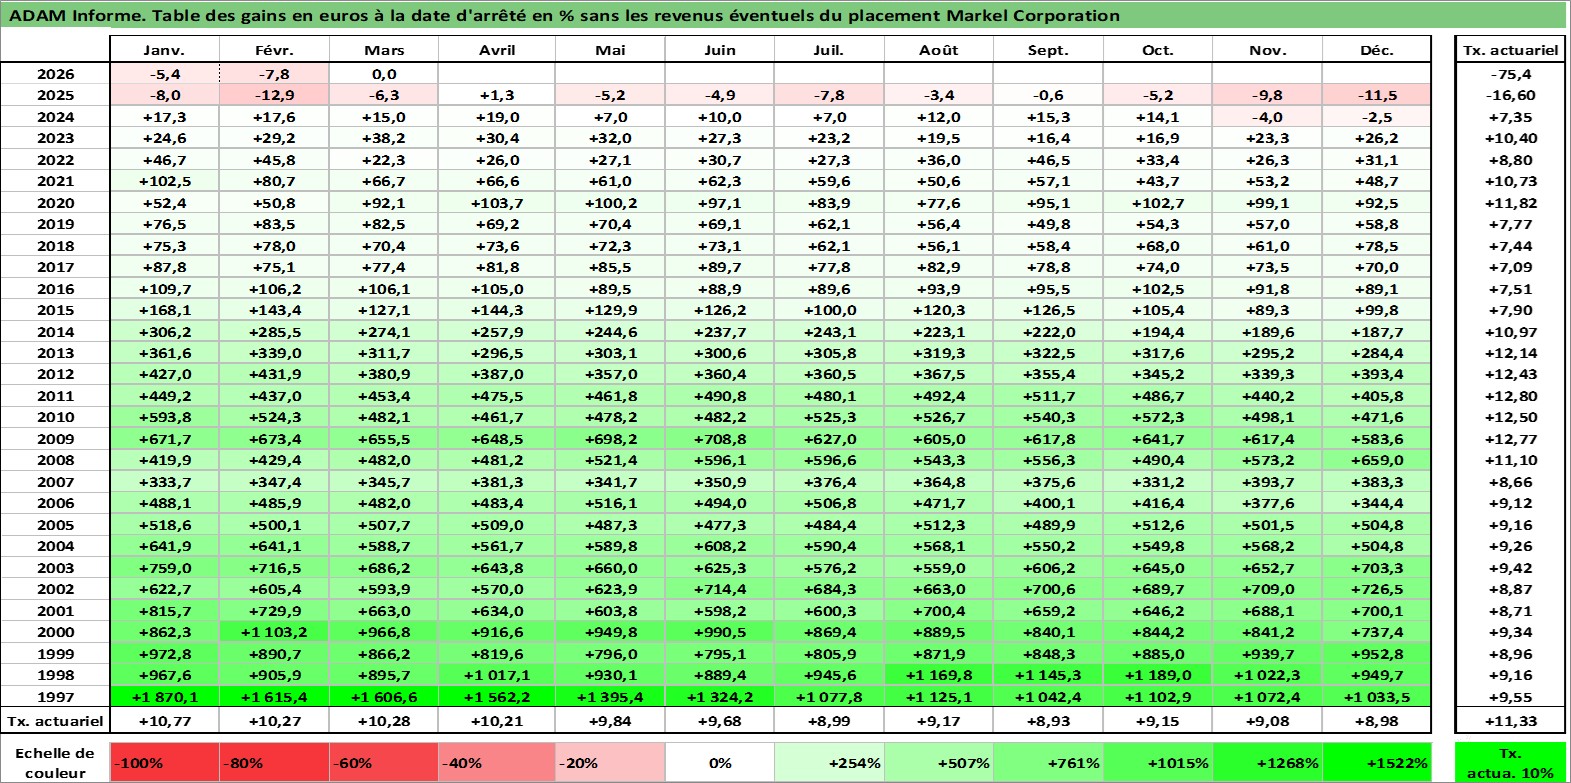Click the 2014 row label
This screenshot has height=783, width=1571.
point(55,332)
